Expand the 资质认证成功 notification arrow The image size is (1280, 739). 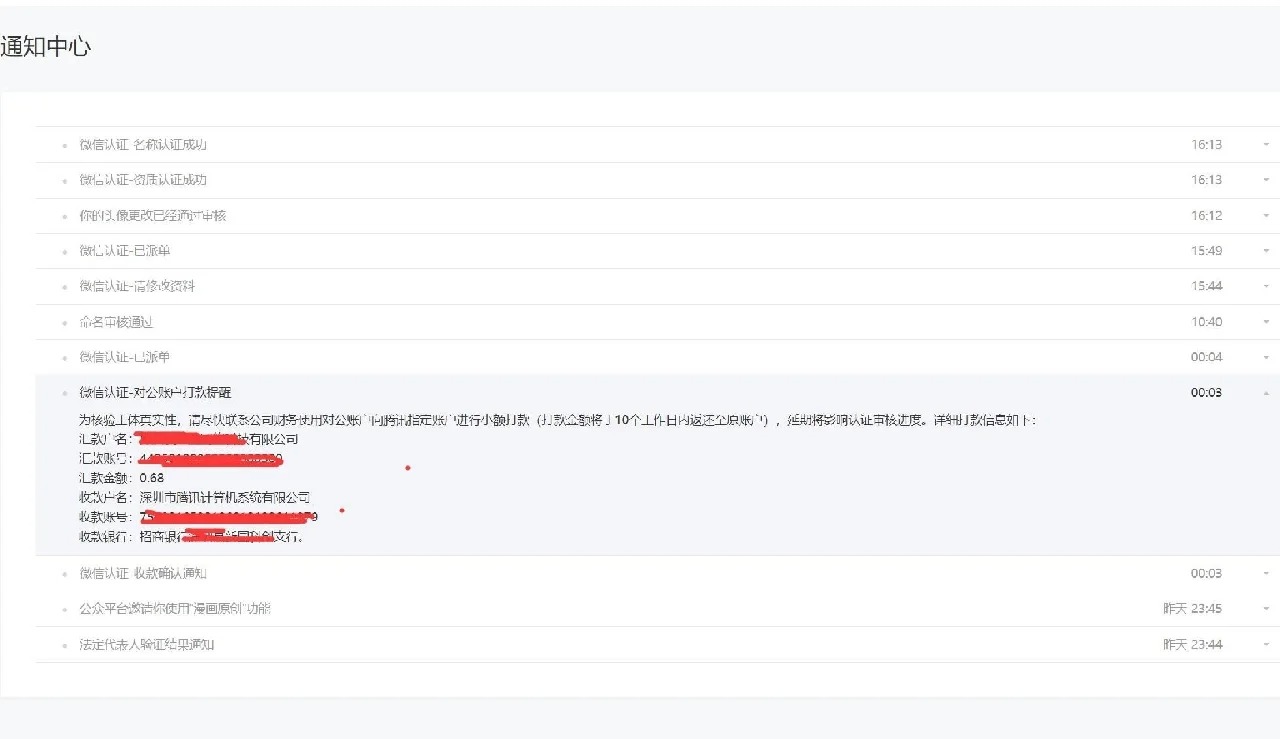(x=1266, y=180)
